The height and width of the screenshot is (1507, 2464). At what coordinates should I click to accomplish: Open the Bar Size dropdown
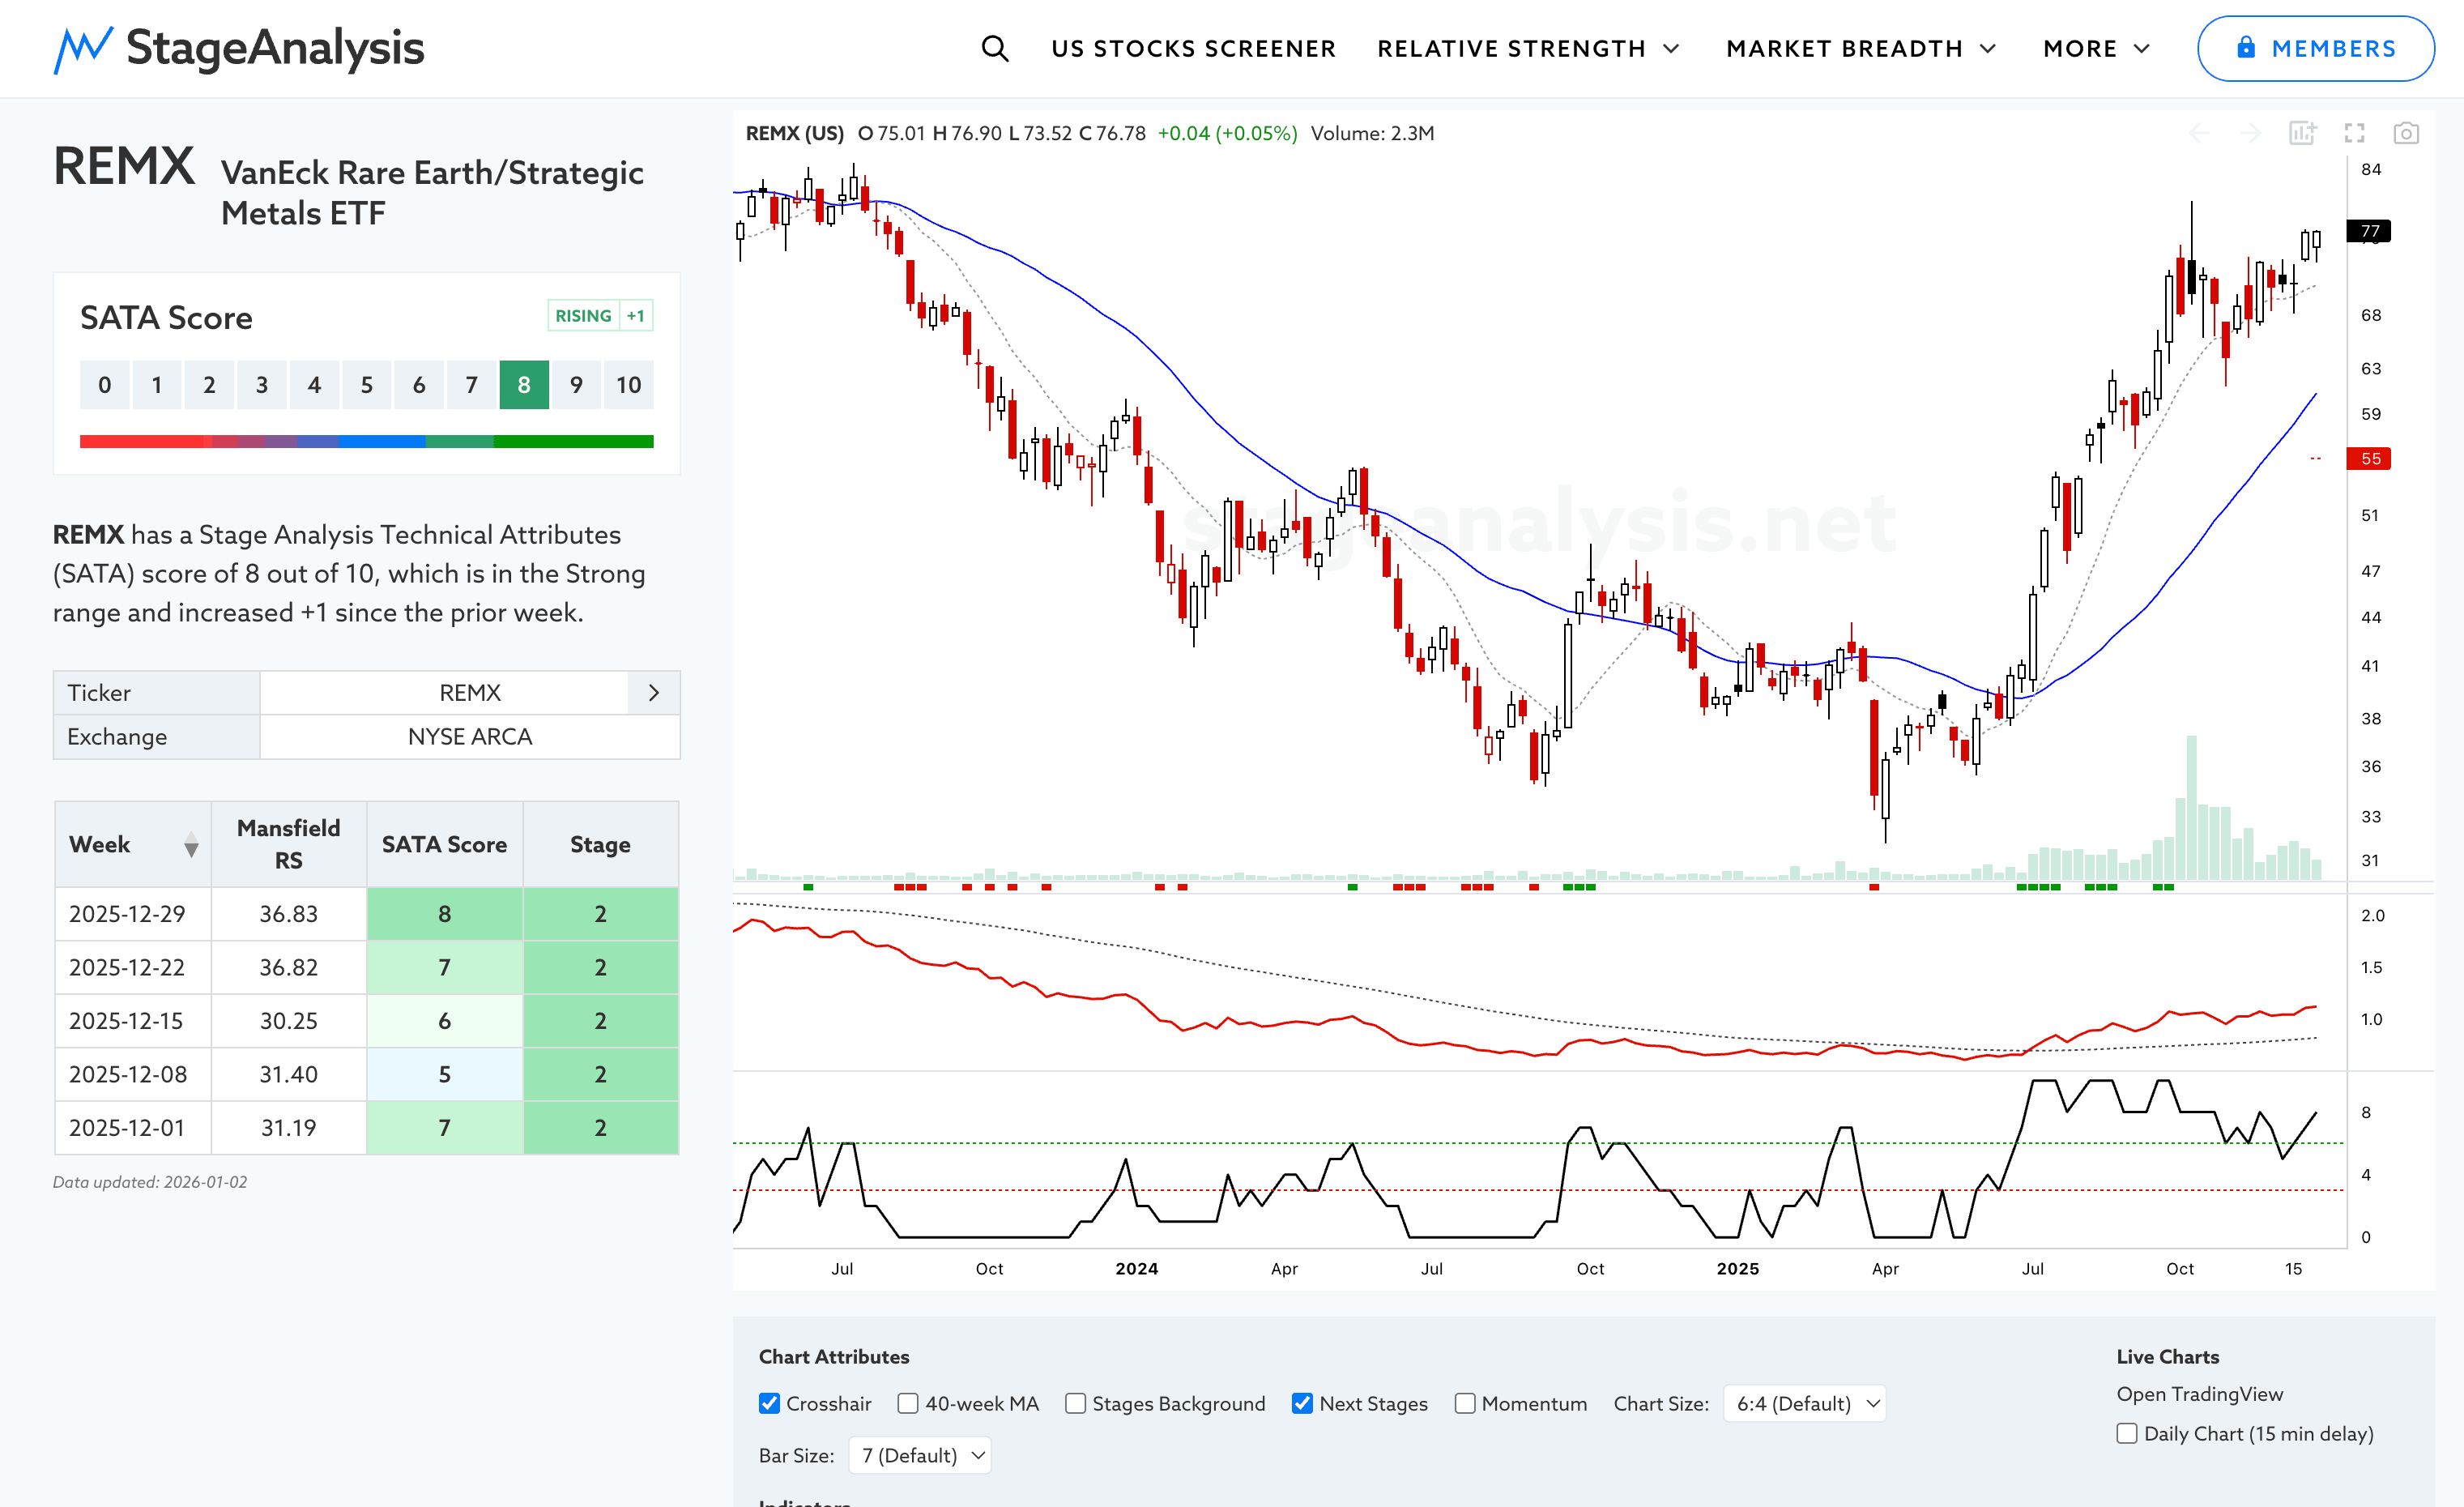(920, 1455)
